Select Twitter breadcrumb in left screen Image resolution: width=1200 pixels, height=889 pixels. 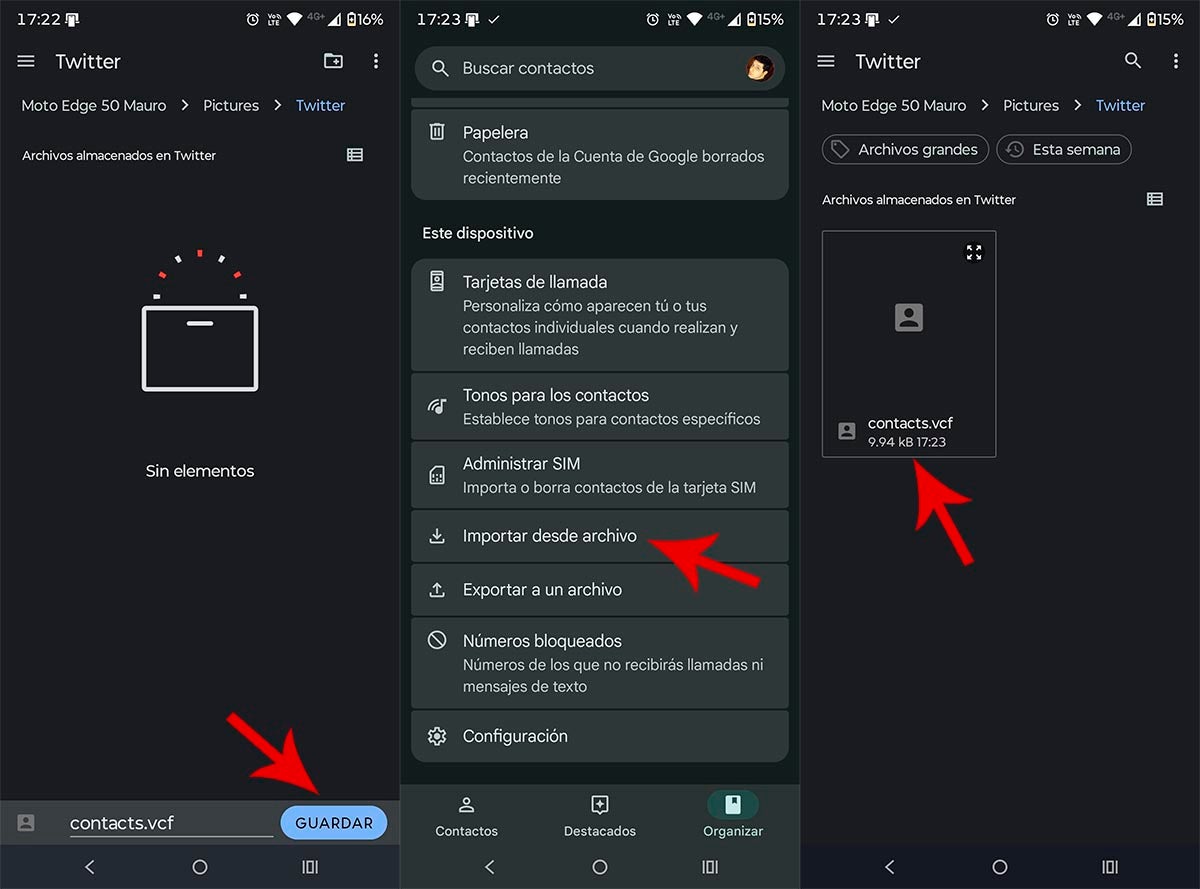(320, 105)
